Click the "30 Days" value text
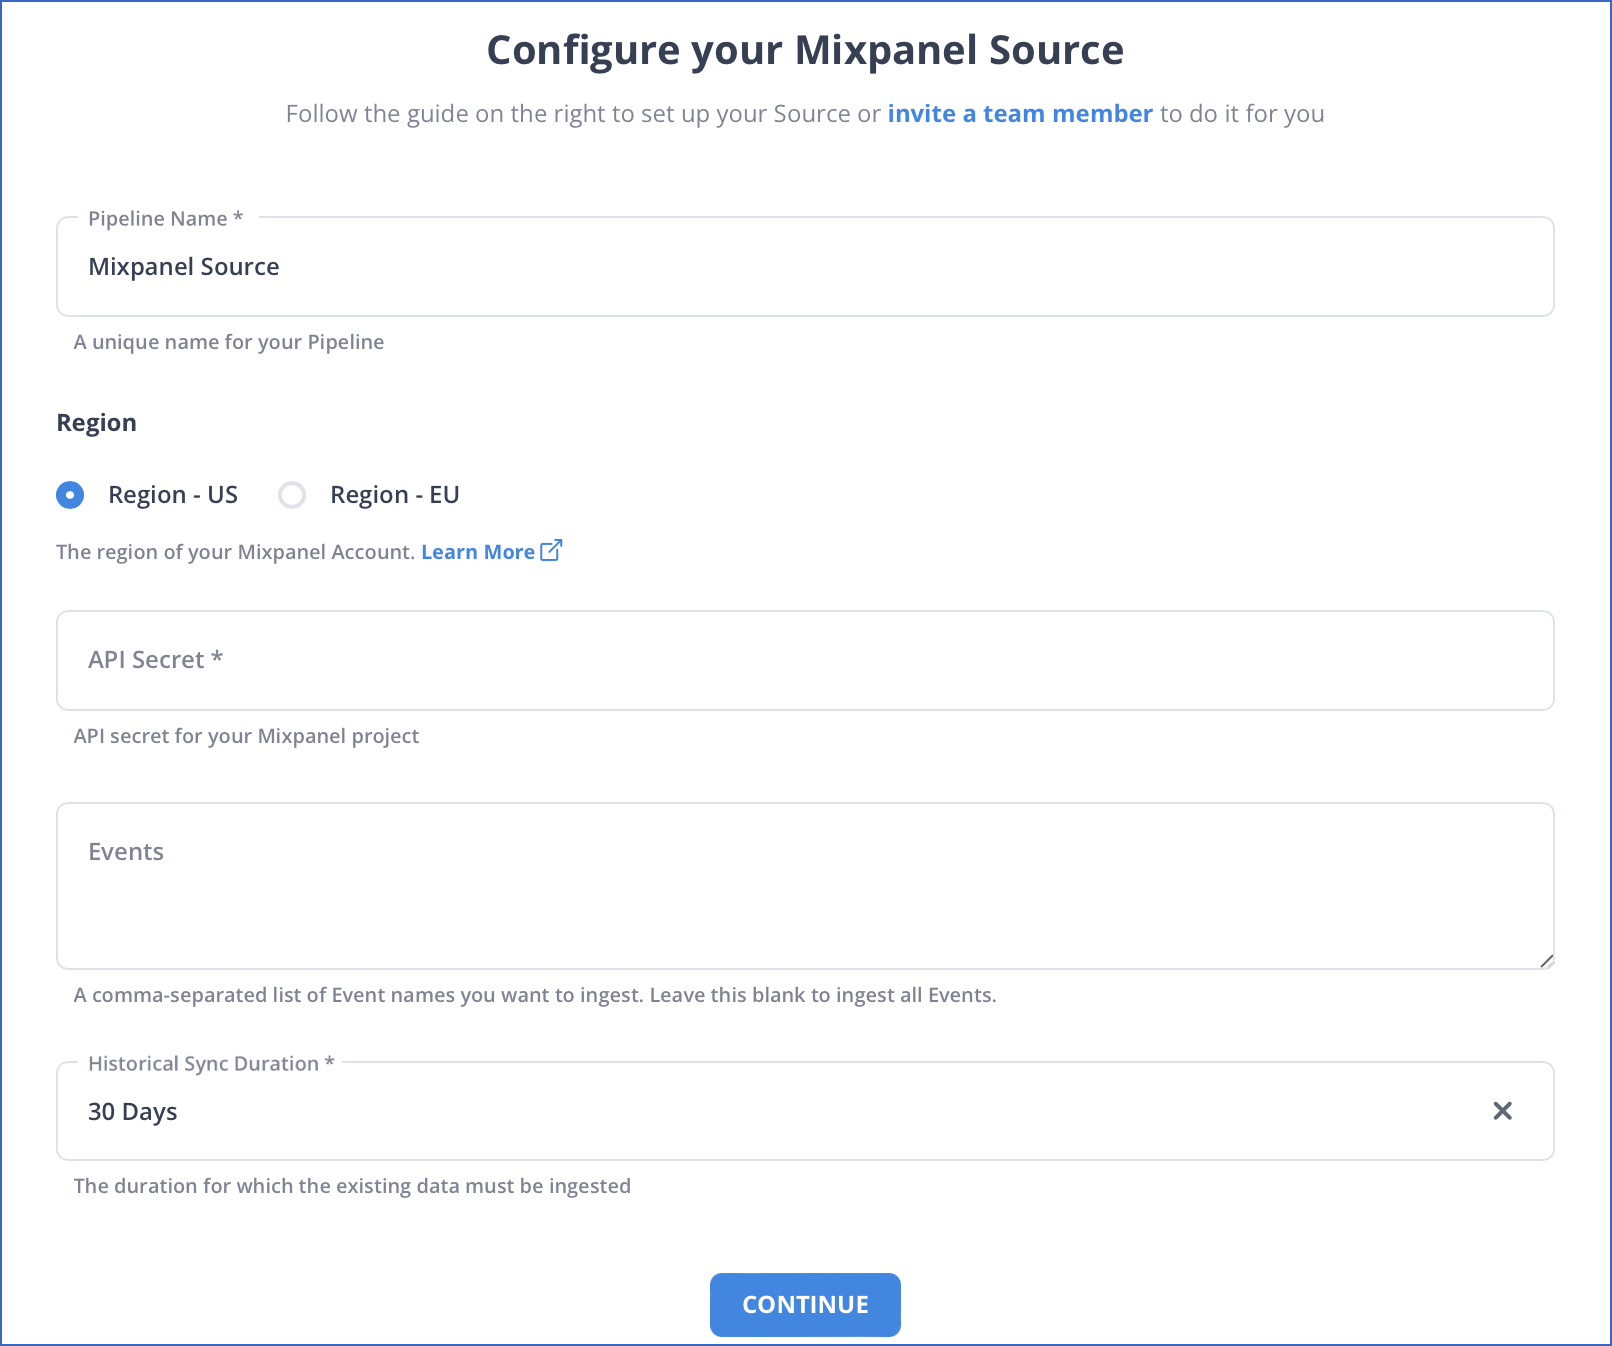 point(132,1111)
